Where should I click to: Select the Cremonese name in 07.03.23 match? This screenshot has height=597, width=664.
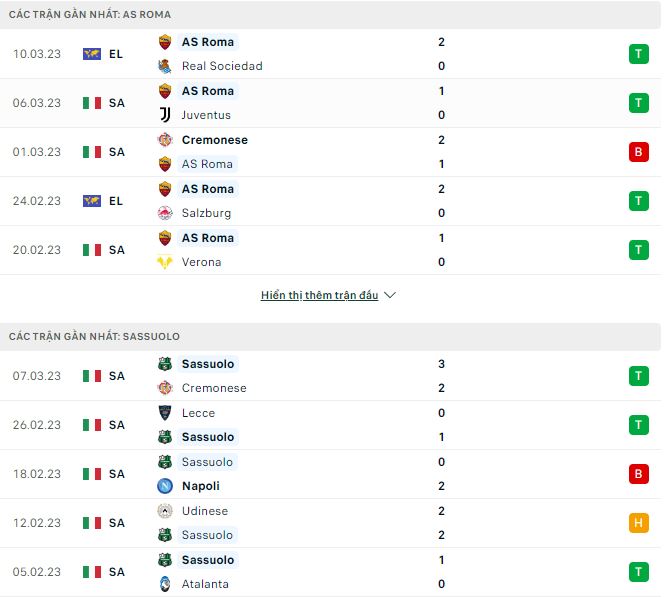pos(214,388)
